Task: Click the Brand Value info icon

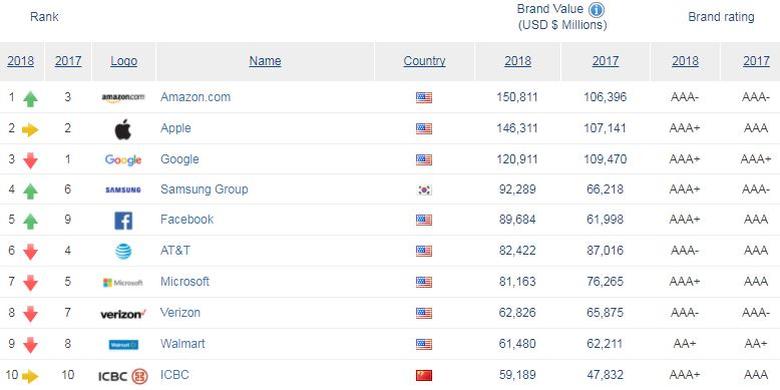Action: click(x=596, y=9)
